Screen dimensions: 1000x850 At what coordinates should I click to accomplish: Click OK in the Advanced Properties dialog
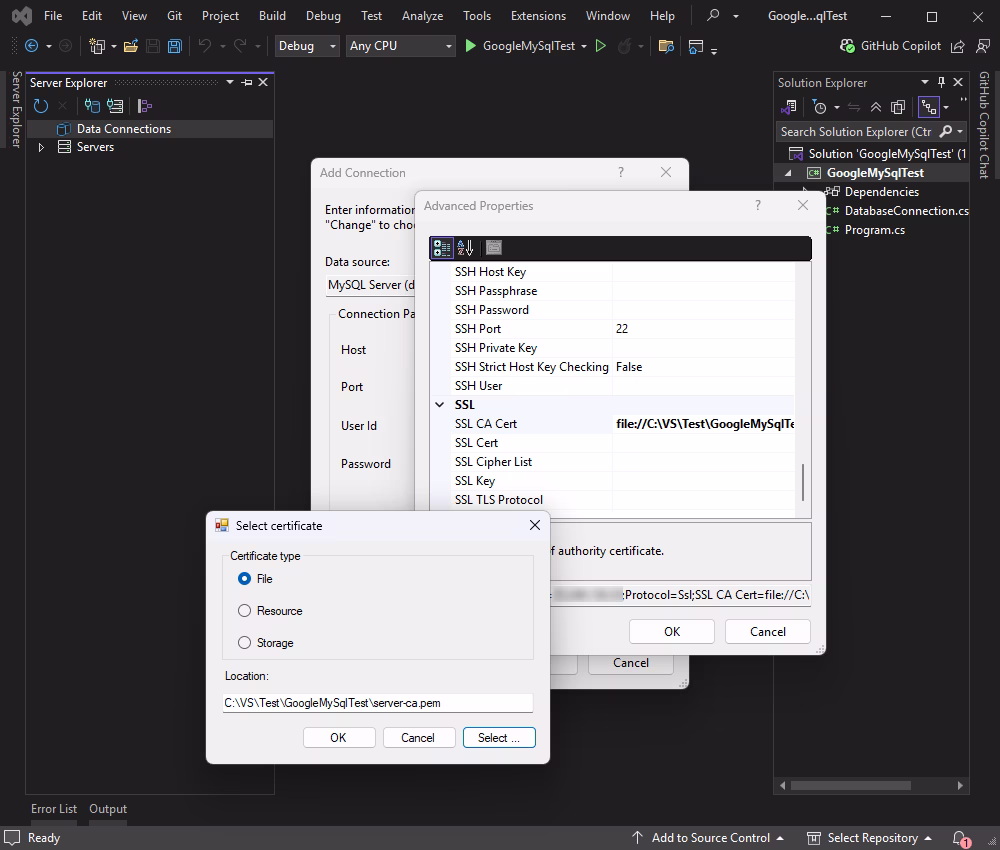pos(671,631)
